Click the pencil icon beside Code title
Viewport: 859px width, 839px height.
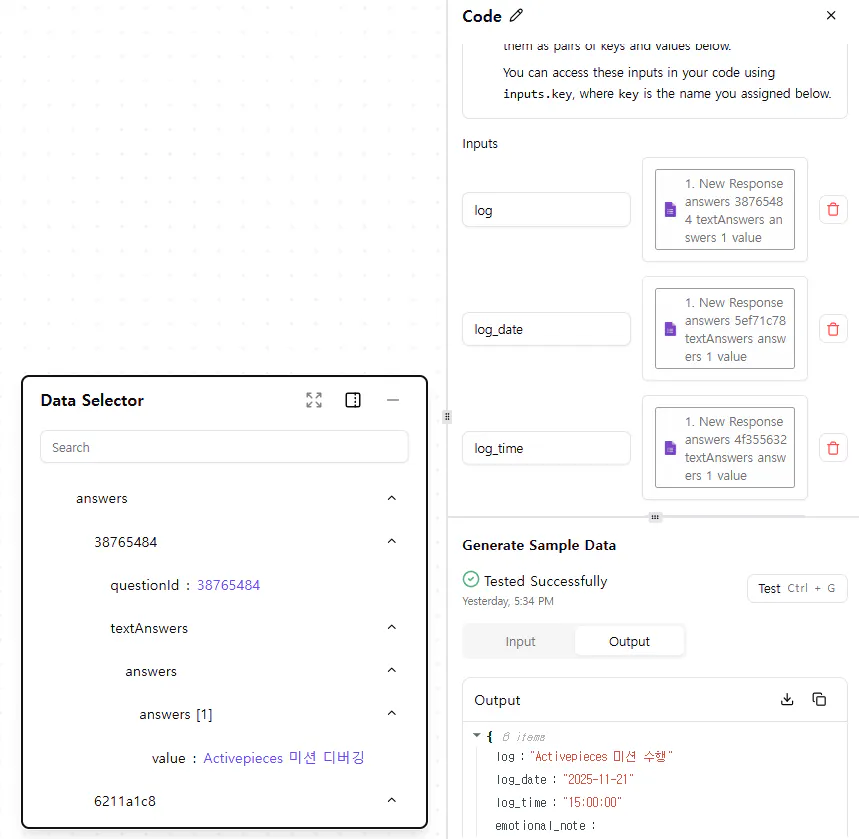pyautogui.click(x=516, y=16)
